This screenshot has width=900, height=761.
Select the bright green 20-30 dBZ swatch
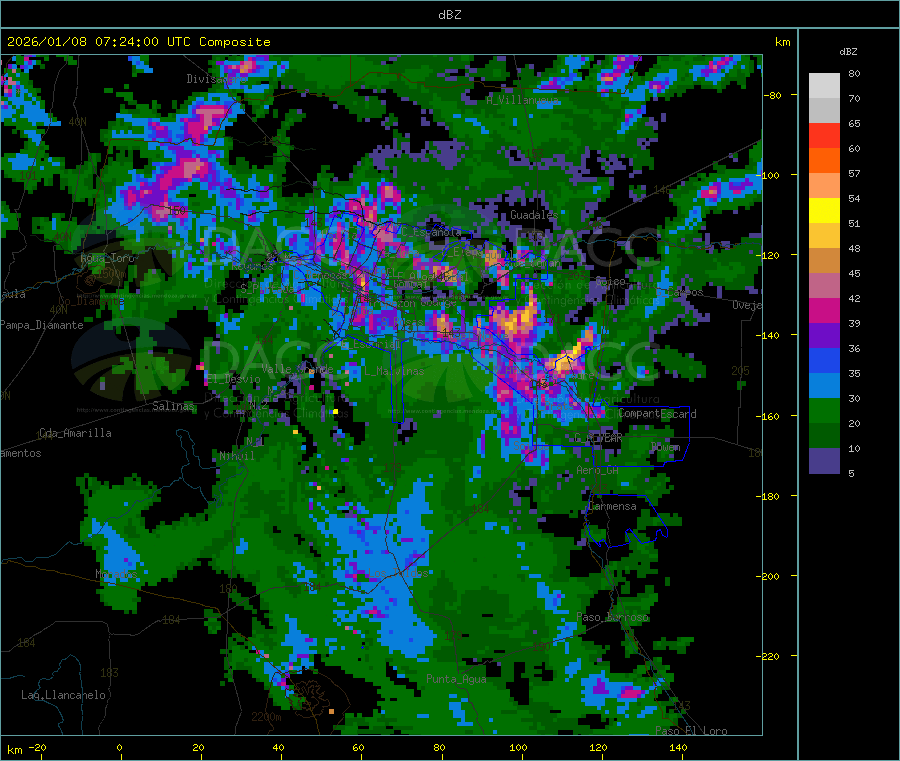824,411
